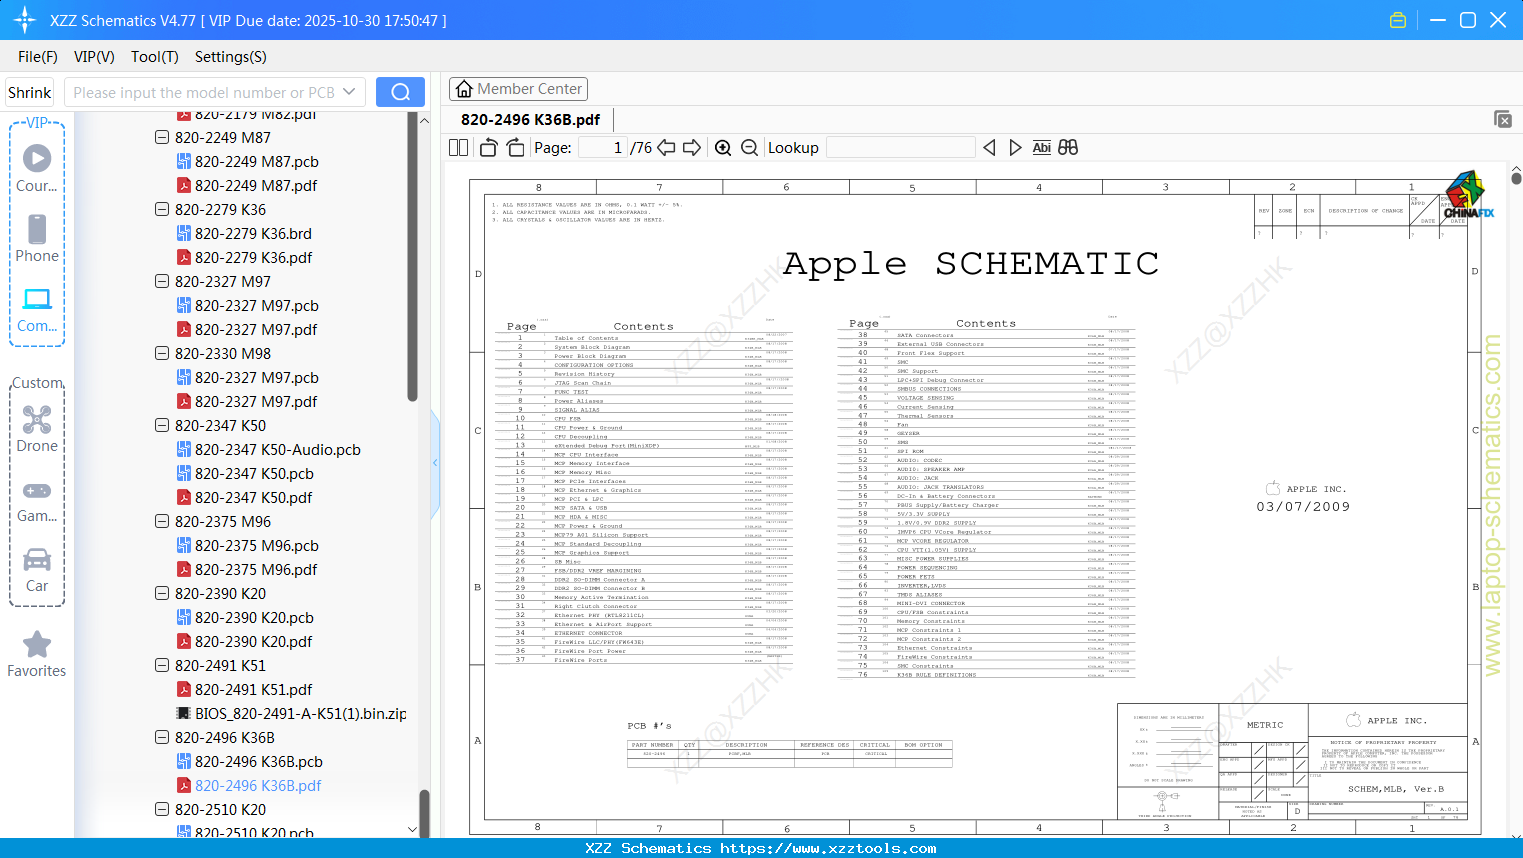Jump to previous lookup result triangle
This screenshot has height=858, width=1523.
click(989, 148)
